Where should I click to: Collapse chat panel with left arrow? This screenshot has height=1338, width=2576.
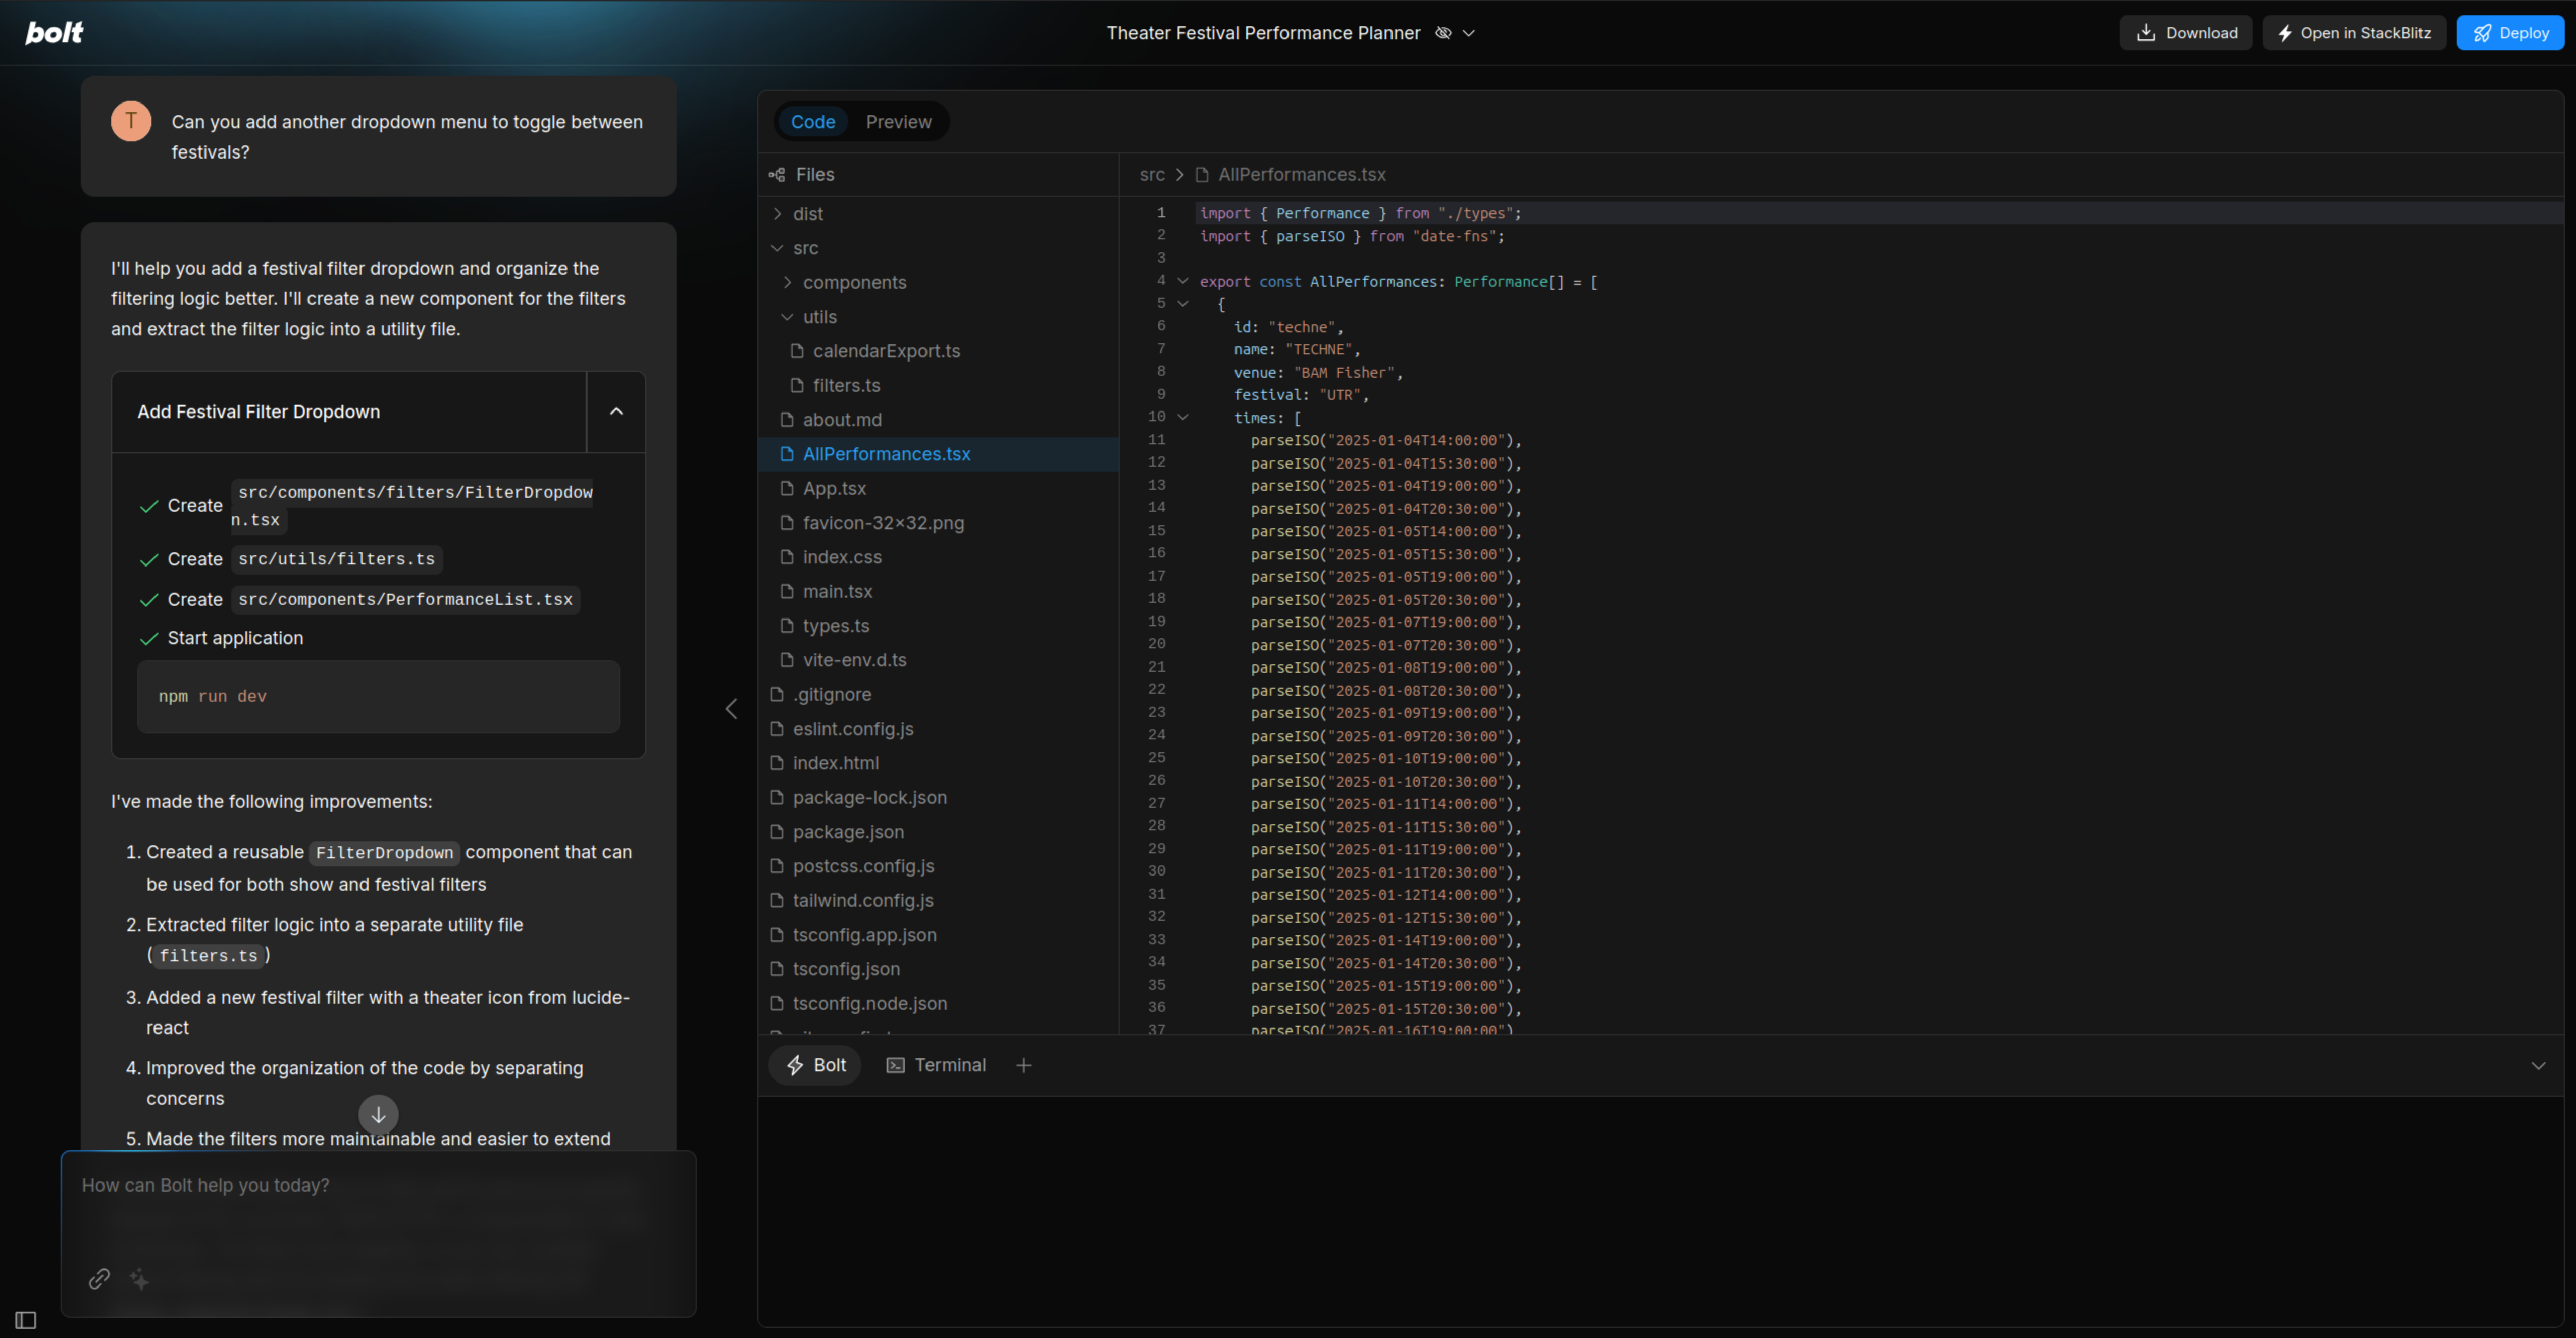point(731,709)
